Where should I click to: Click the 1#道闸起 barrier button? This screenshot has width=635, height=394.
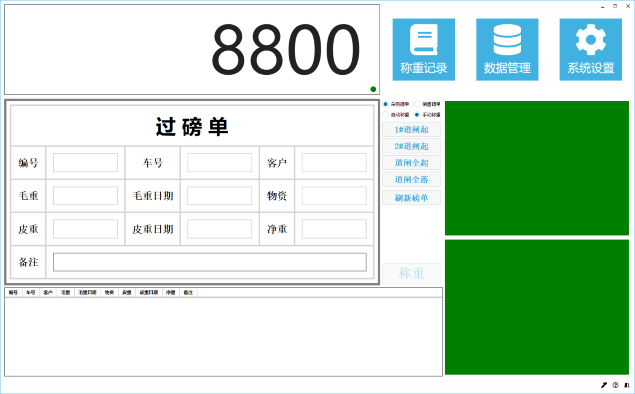click(411, 130)
